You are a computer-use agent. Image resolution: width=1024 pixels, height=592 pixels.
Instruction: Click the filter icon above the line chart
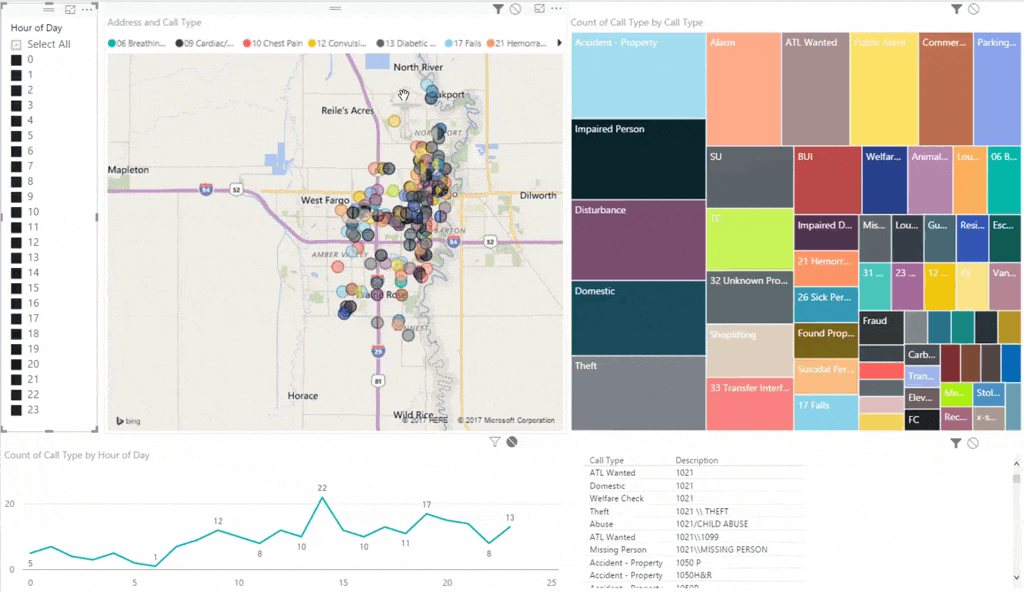click(x=494, y=442)
